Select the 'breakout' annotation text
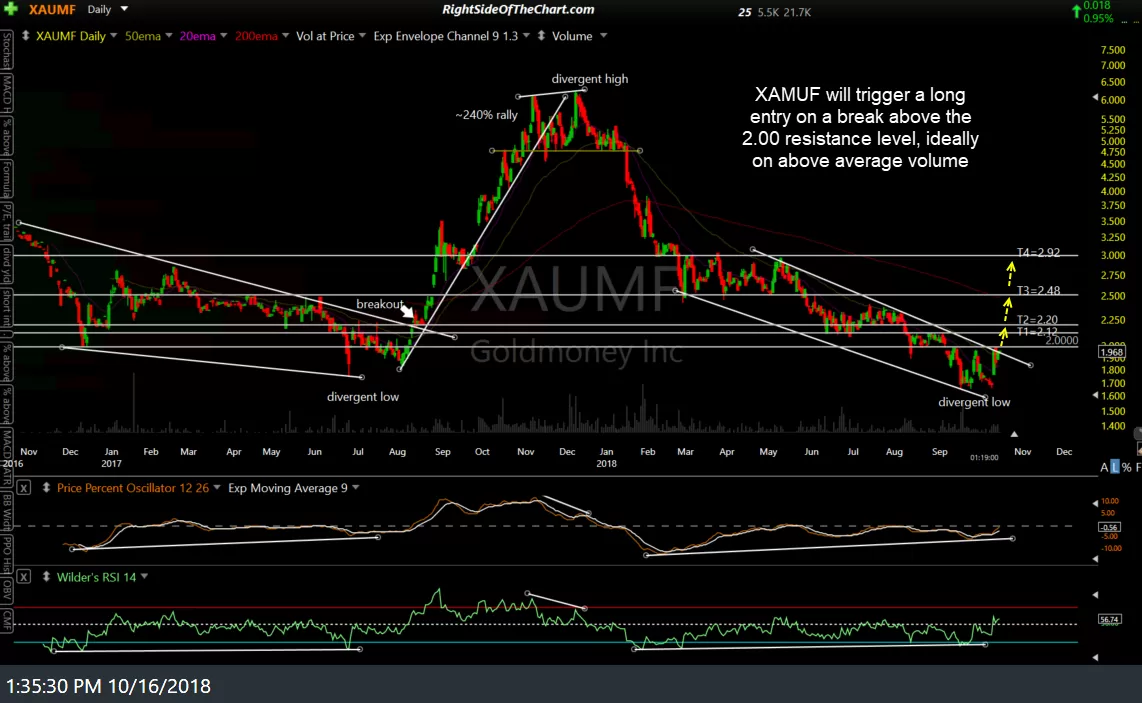 379,304
